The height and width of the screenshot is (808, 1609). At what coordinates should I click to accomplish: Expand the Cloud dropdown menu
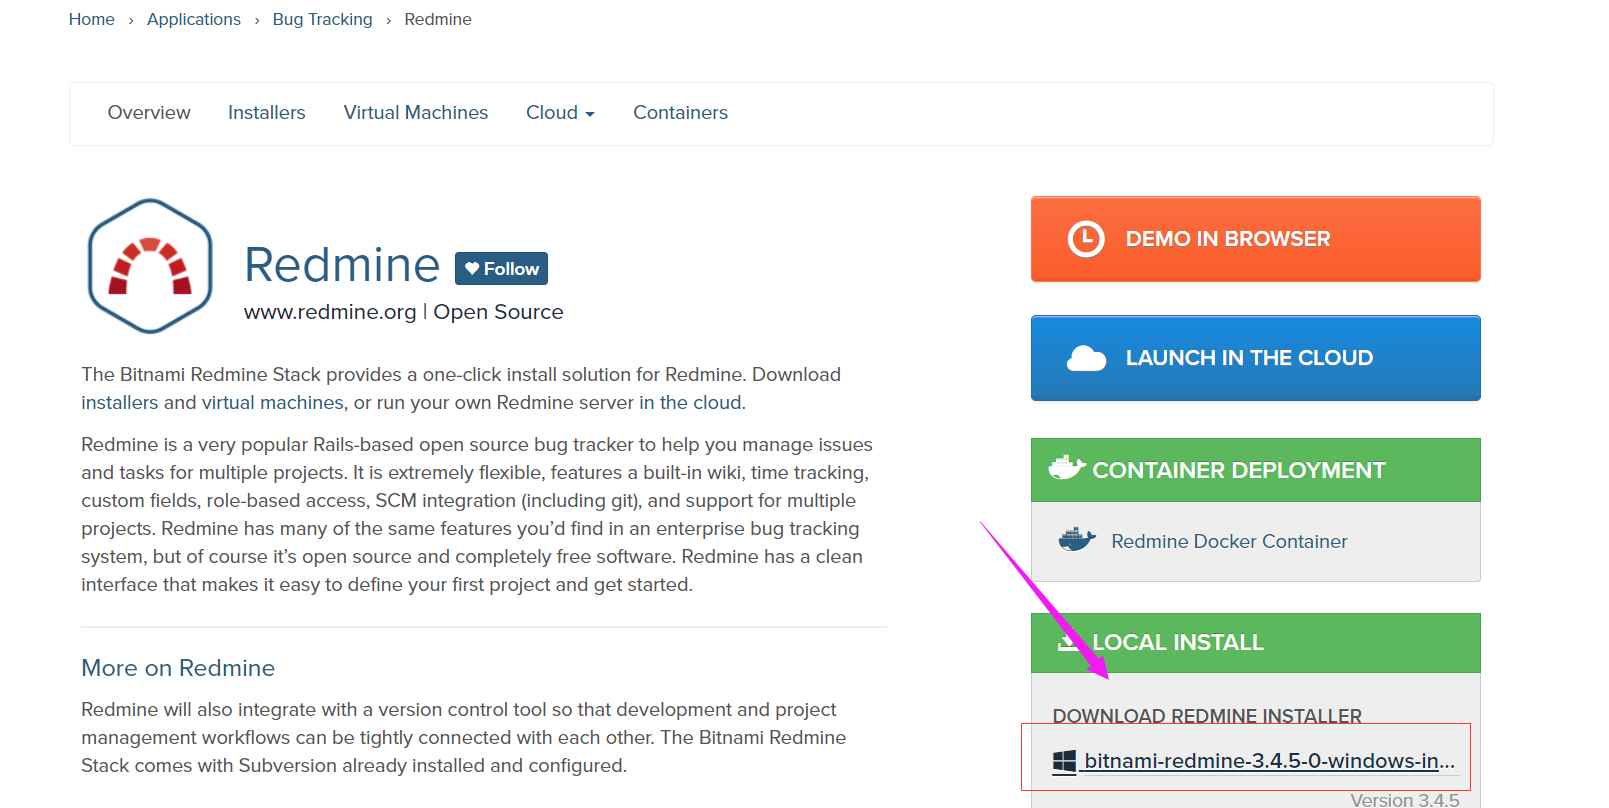click(560, 113)
